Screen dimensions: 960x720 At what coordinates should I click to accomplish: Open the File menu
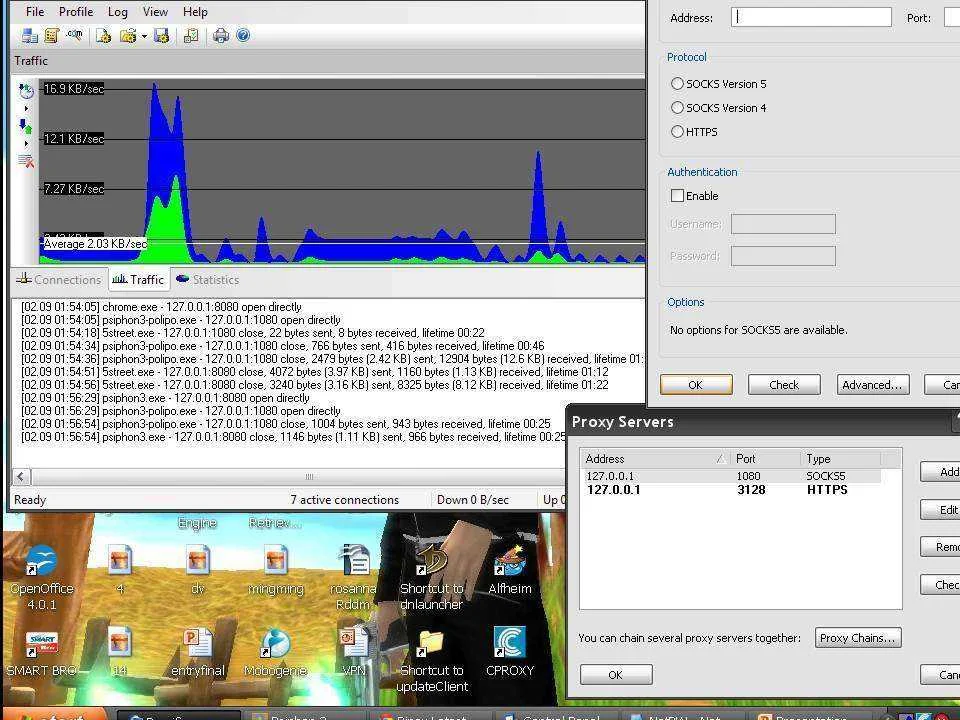[x=34, y=12]
